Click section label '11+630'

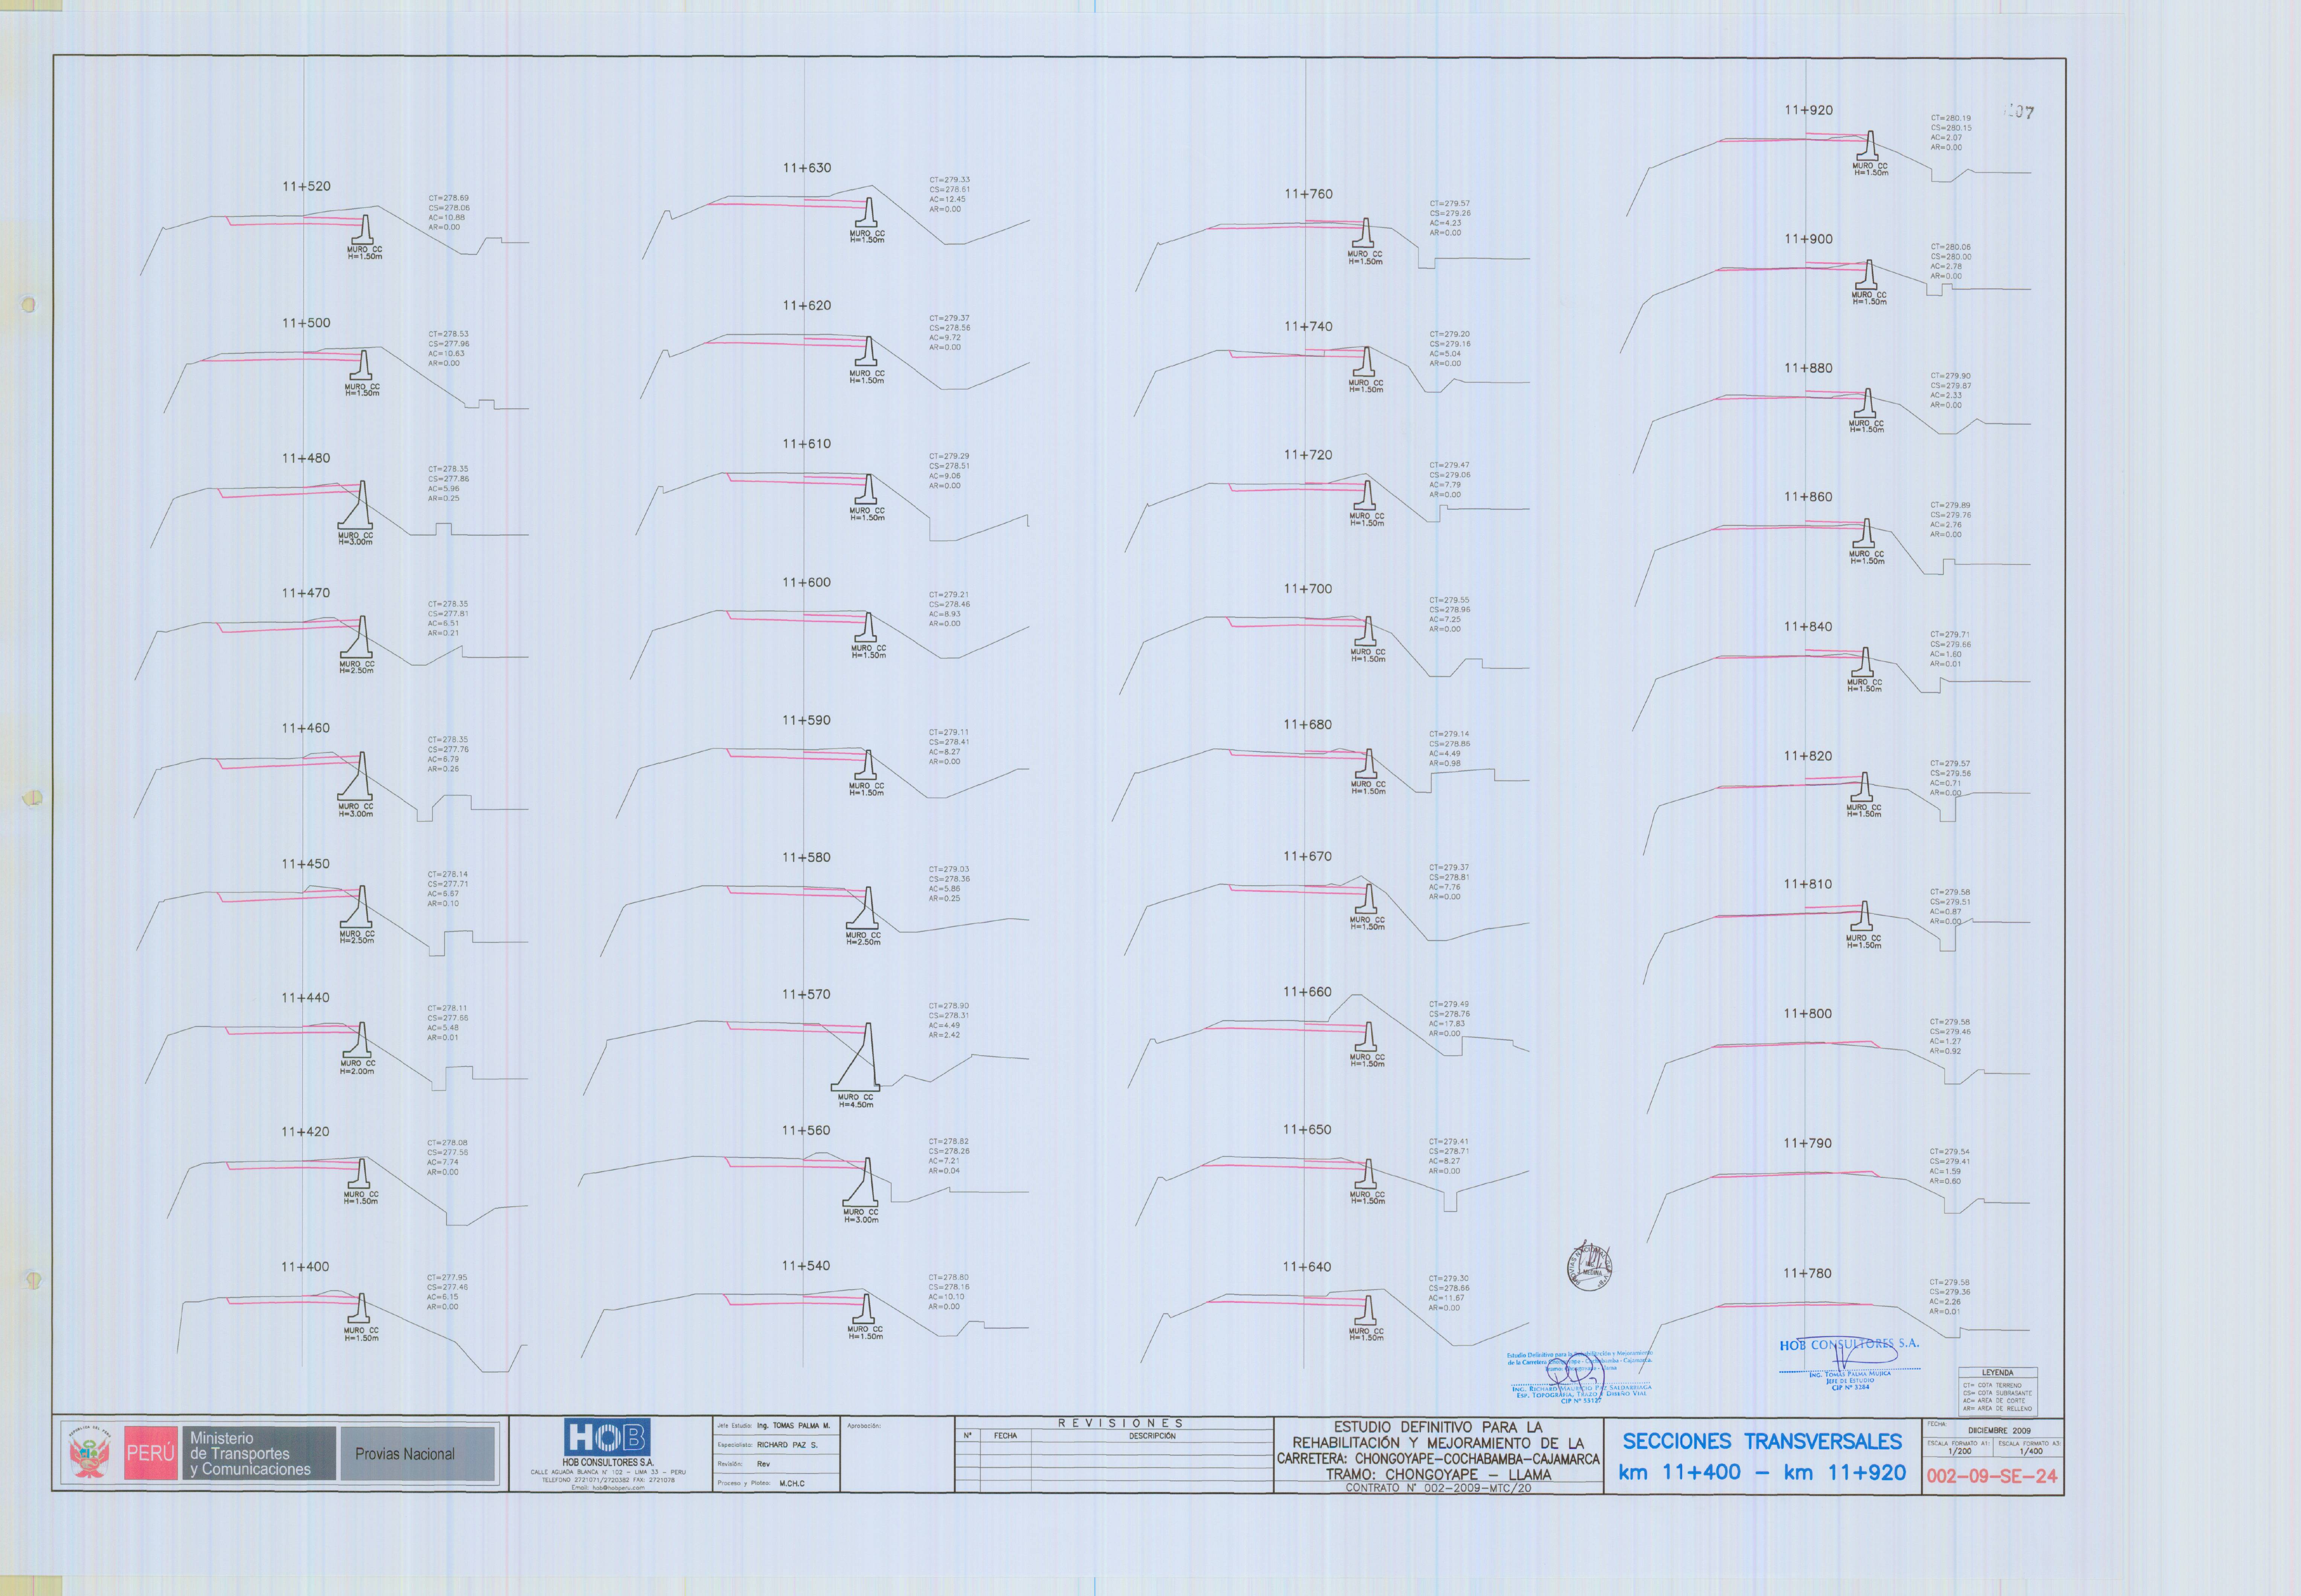pos(807,168)
